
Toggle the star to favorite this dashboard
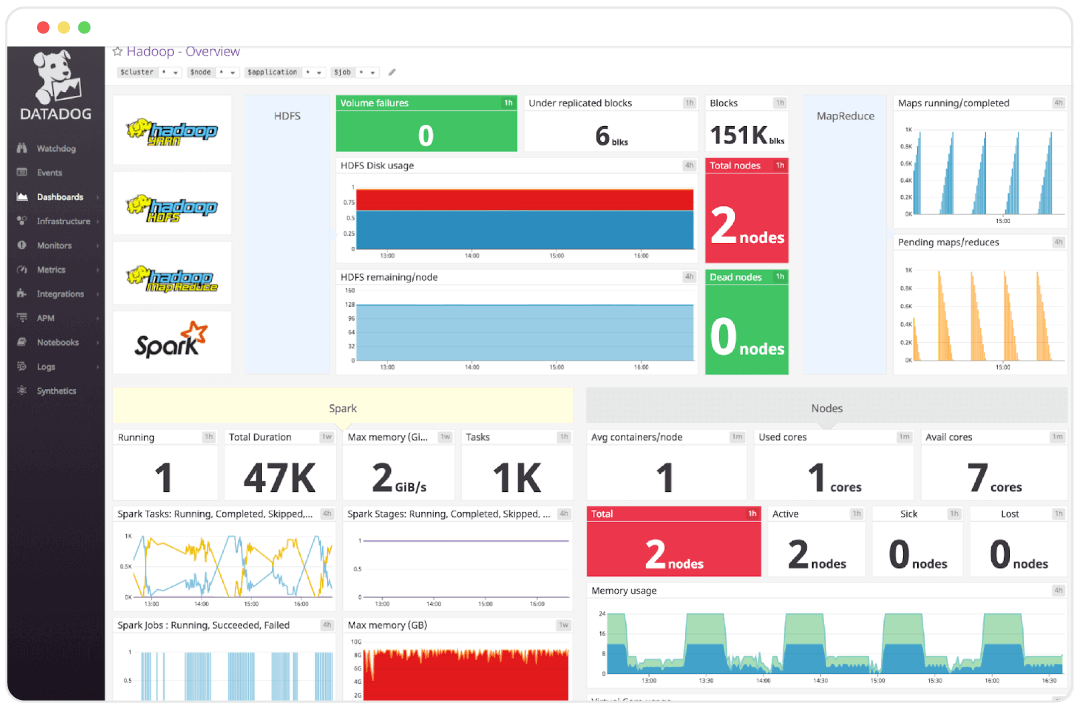(x=117, y=51)
